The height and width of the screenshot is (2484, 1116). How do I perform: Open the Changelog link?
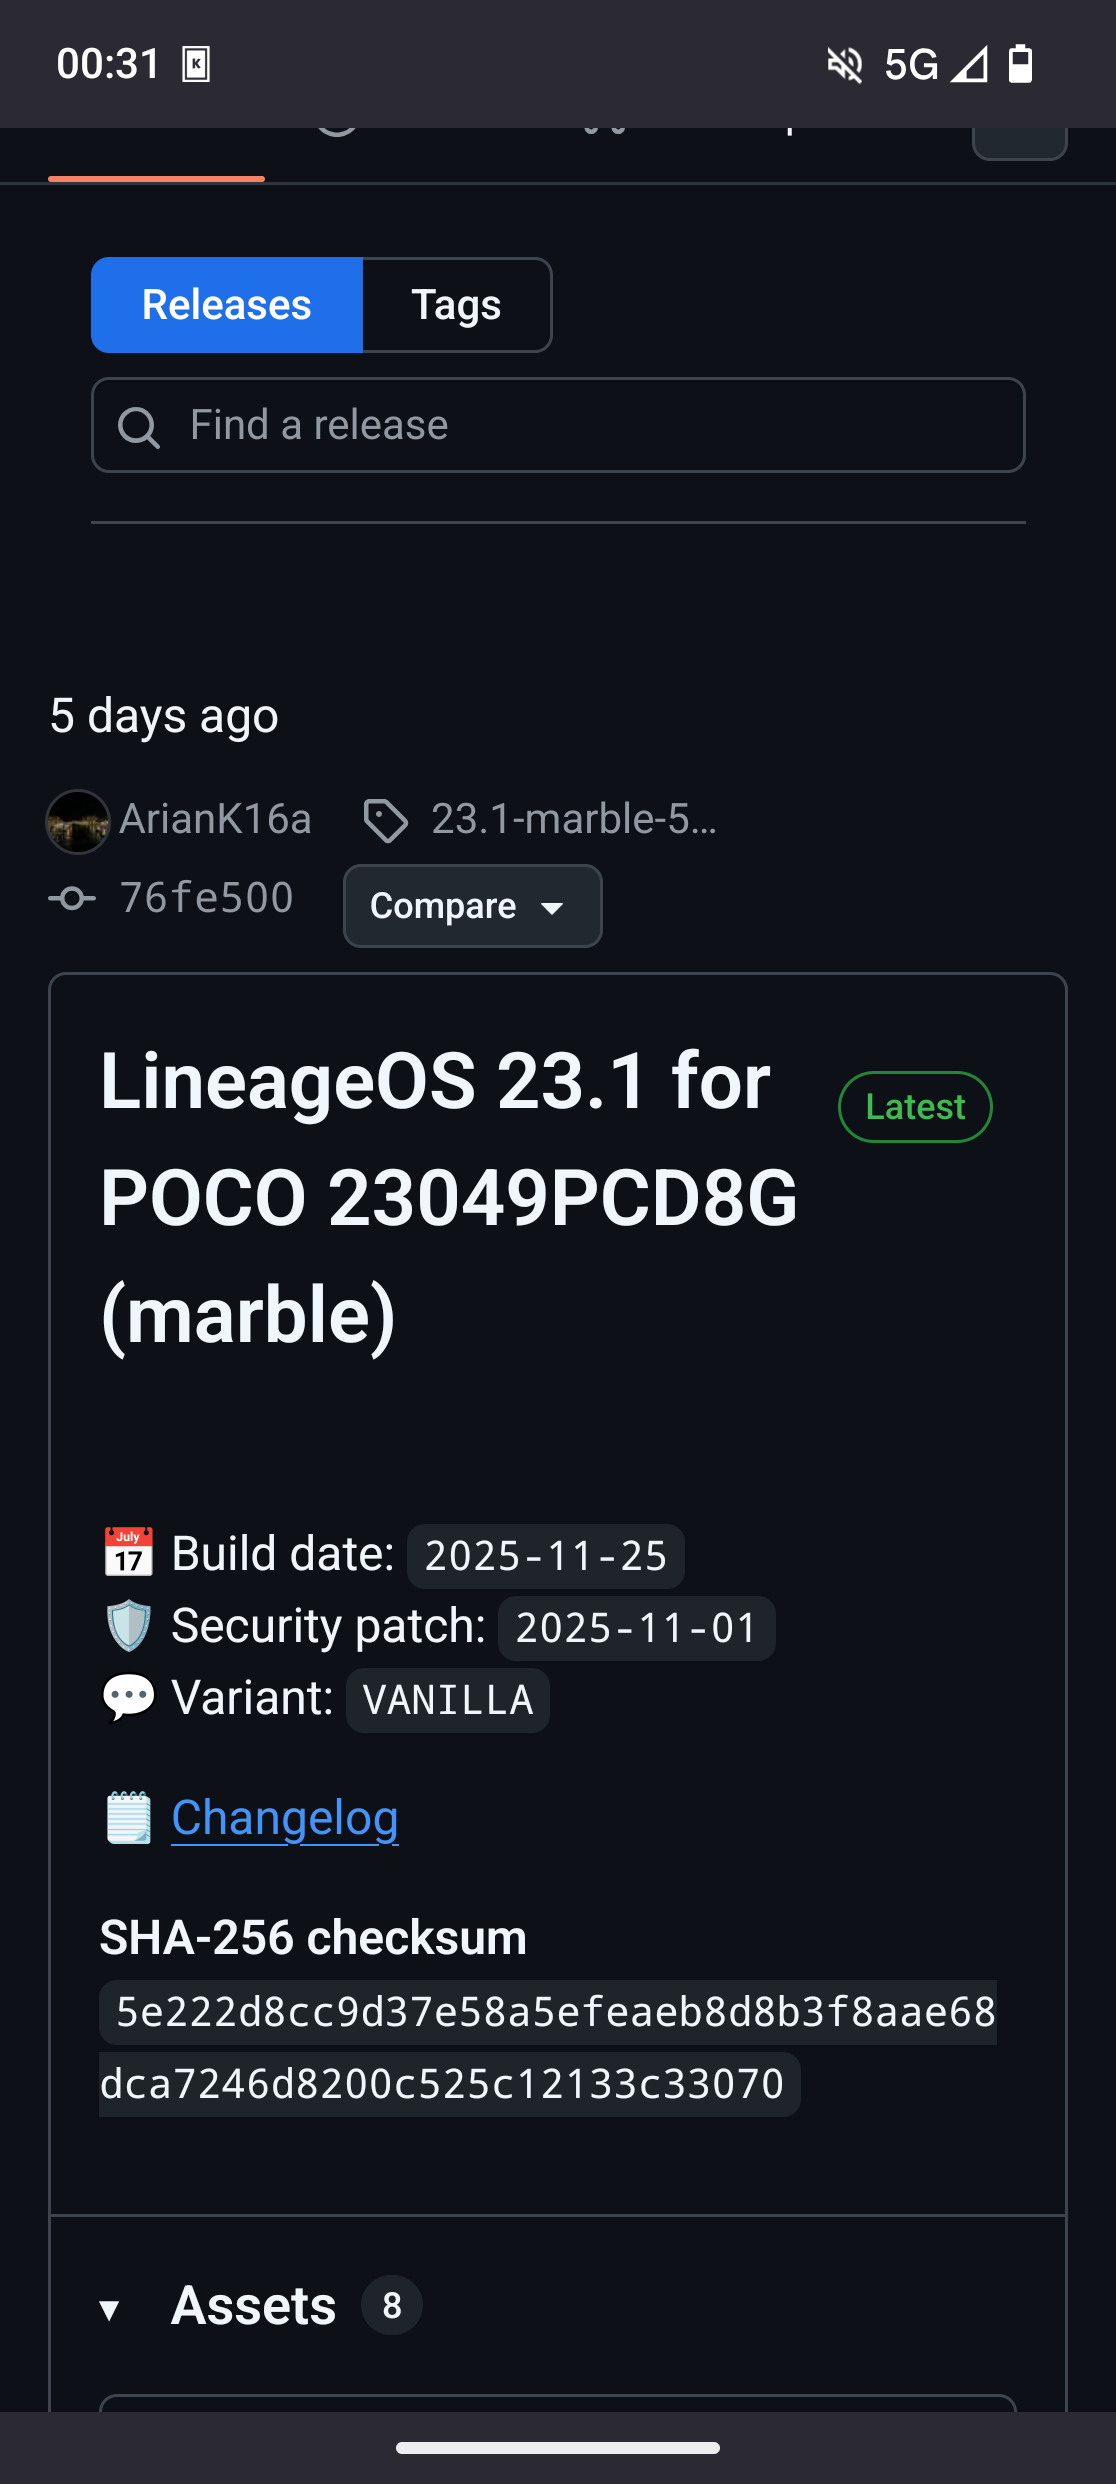click(285, 1818)
